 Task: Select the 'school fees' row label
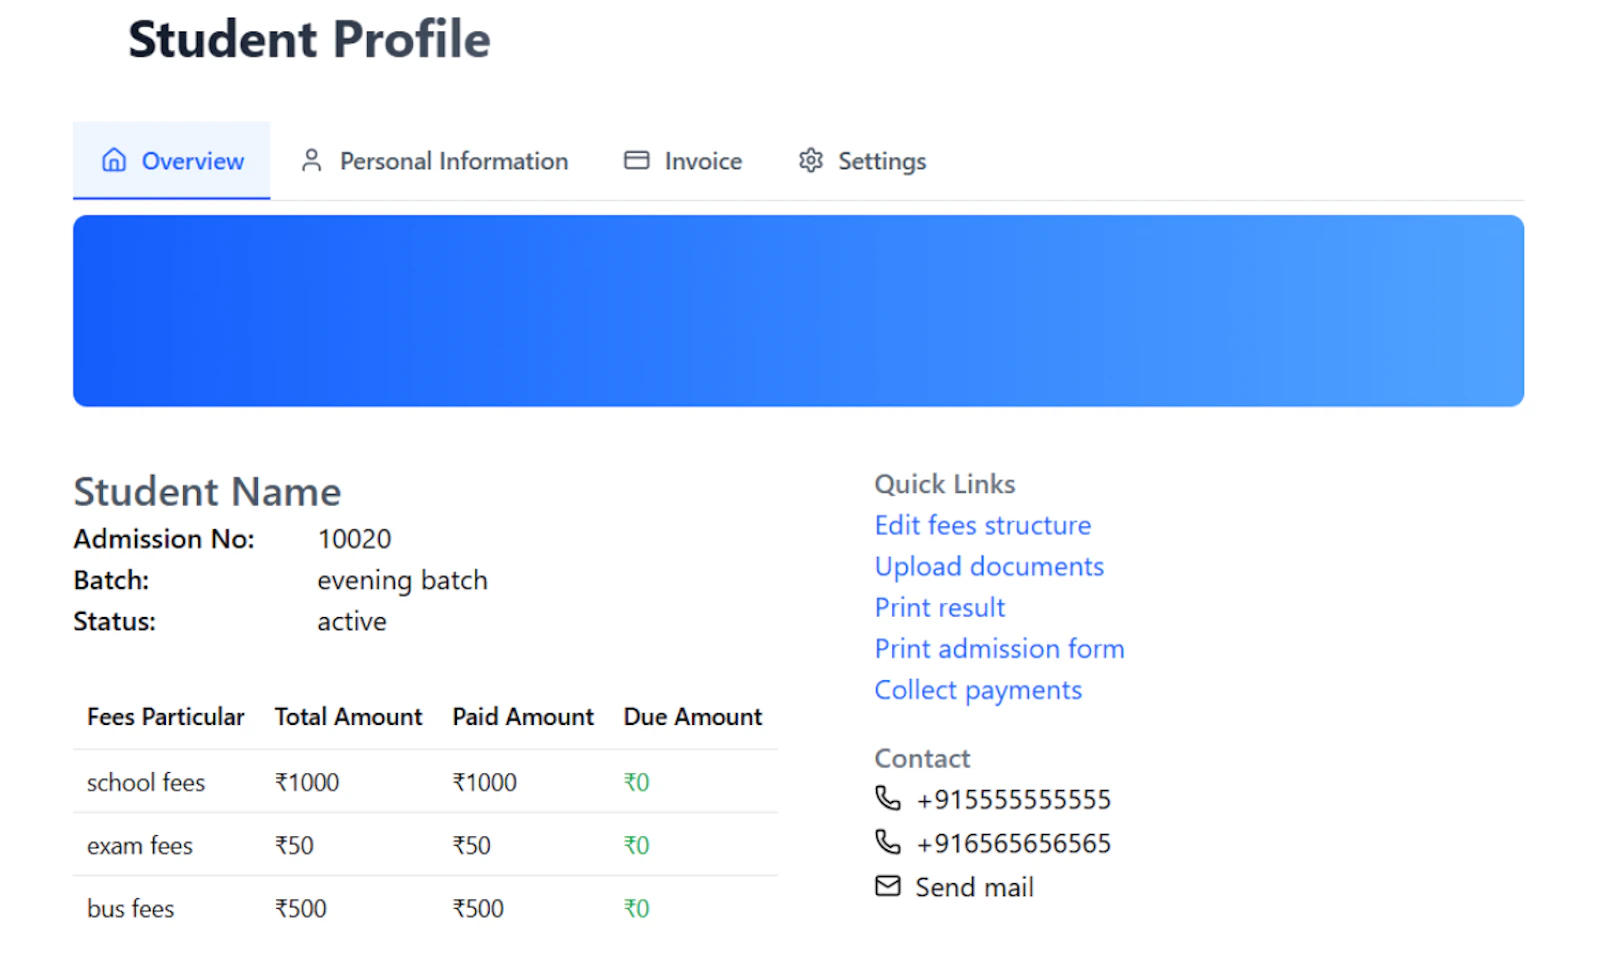(146, 782)
